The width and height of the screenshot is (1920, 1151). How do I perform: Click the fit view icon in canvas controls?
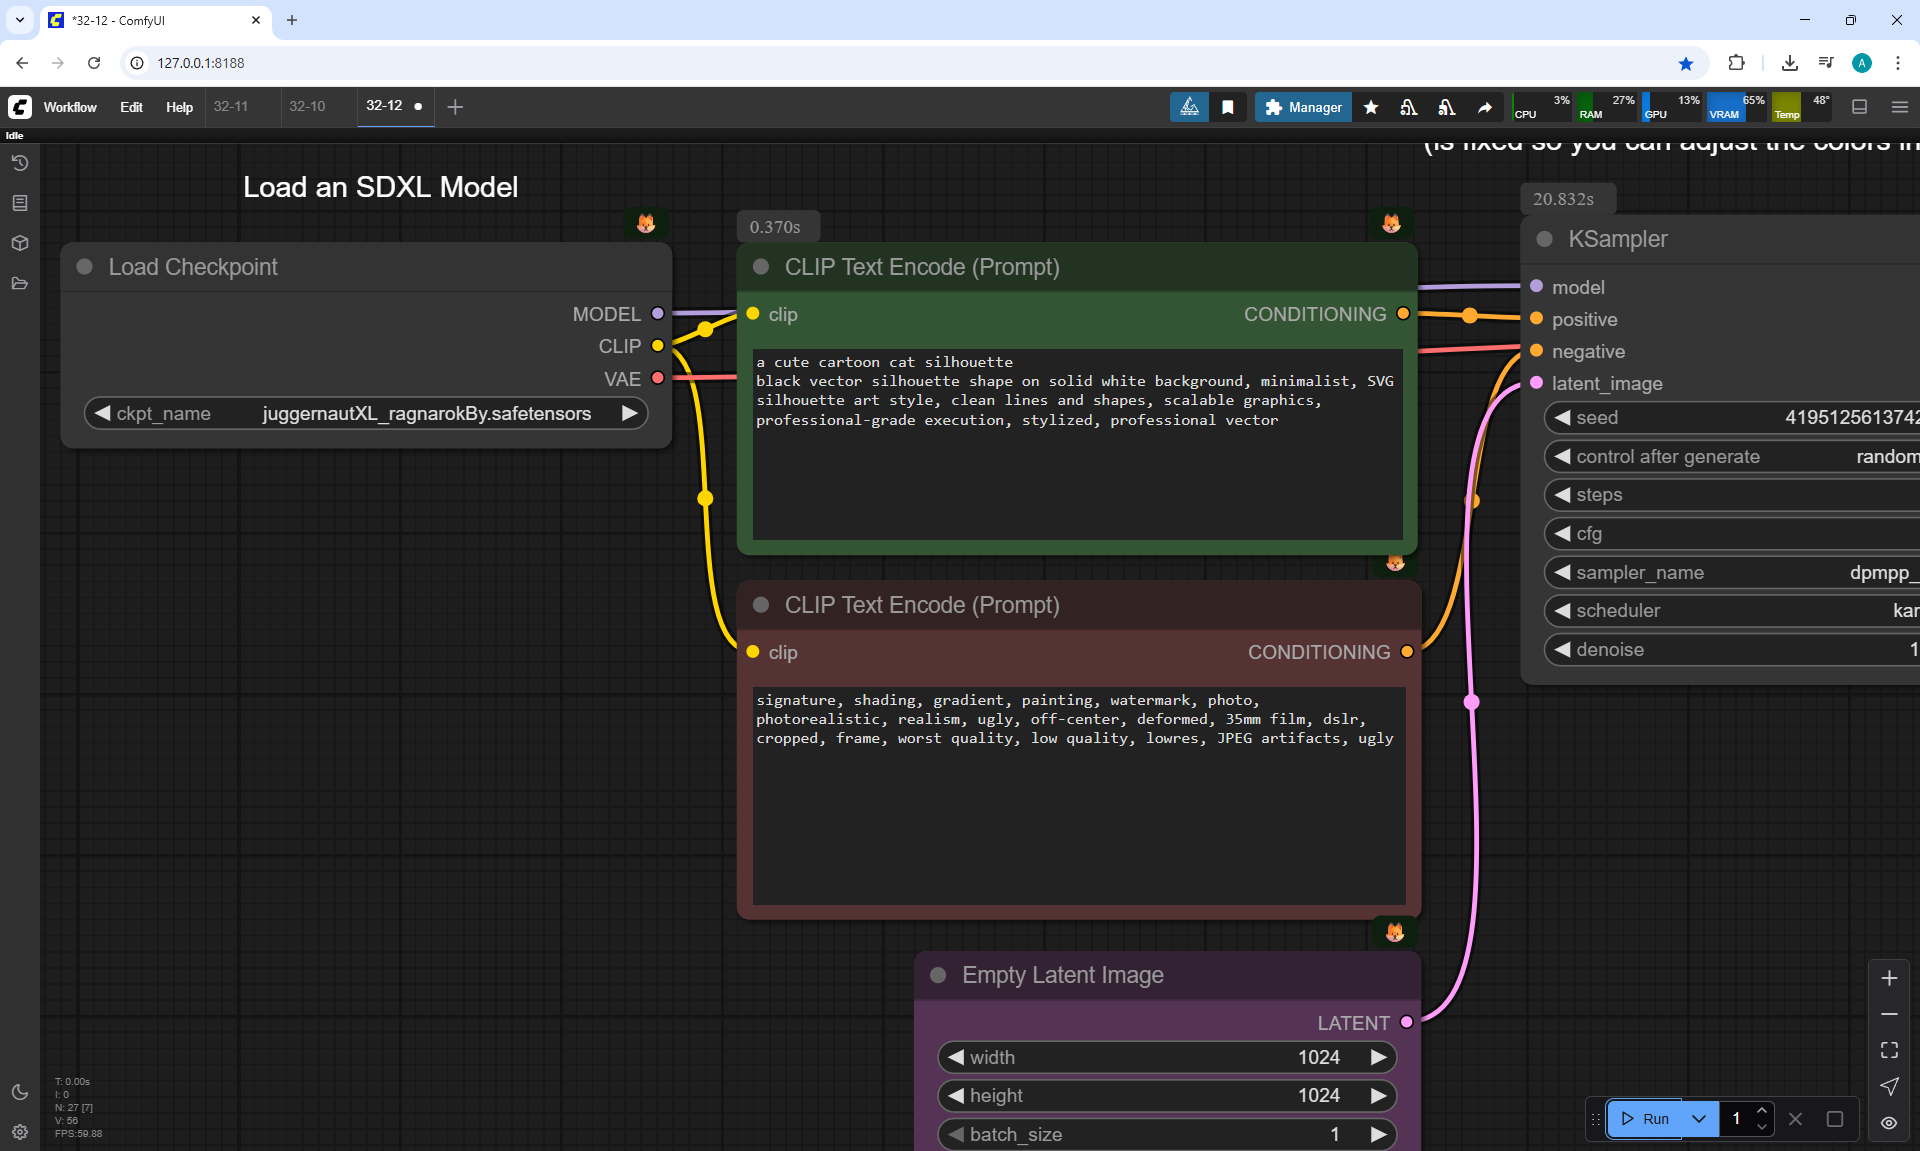1889,1050
